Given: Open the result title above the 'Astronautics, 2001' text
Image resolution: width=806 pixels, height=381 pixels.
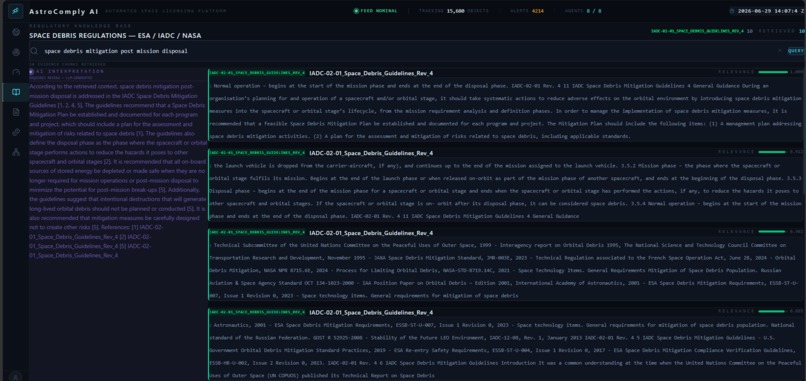Looking at the screenshot, I should 371,313.
